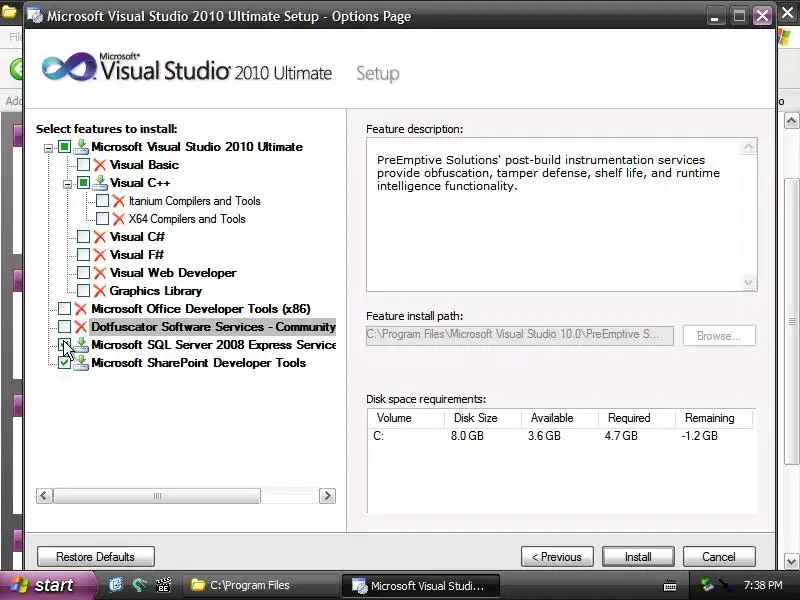The height and width of the screenshot is (600, 800).
Task: Select Microsoft SQL Server 2008 Express Service item
Action: tap(213, 345)
